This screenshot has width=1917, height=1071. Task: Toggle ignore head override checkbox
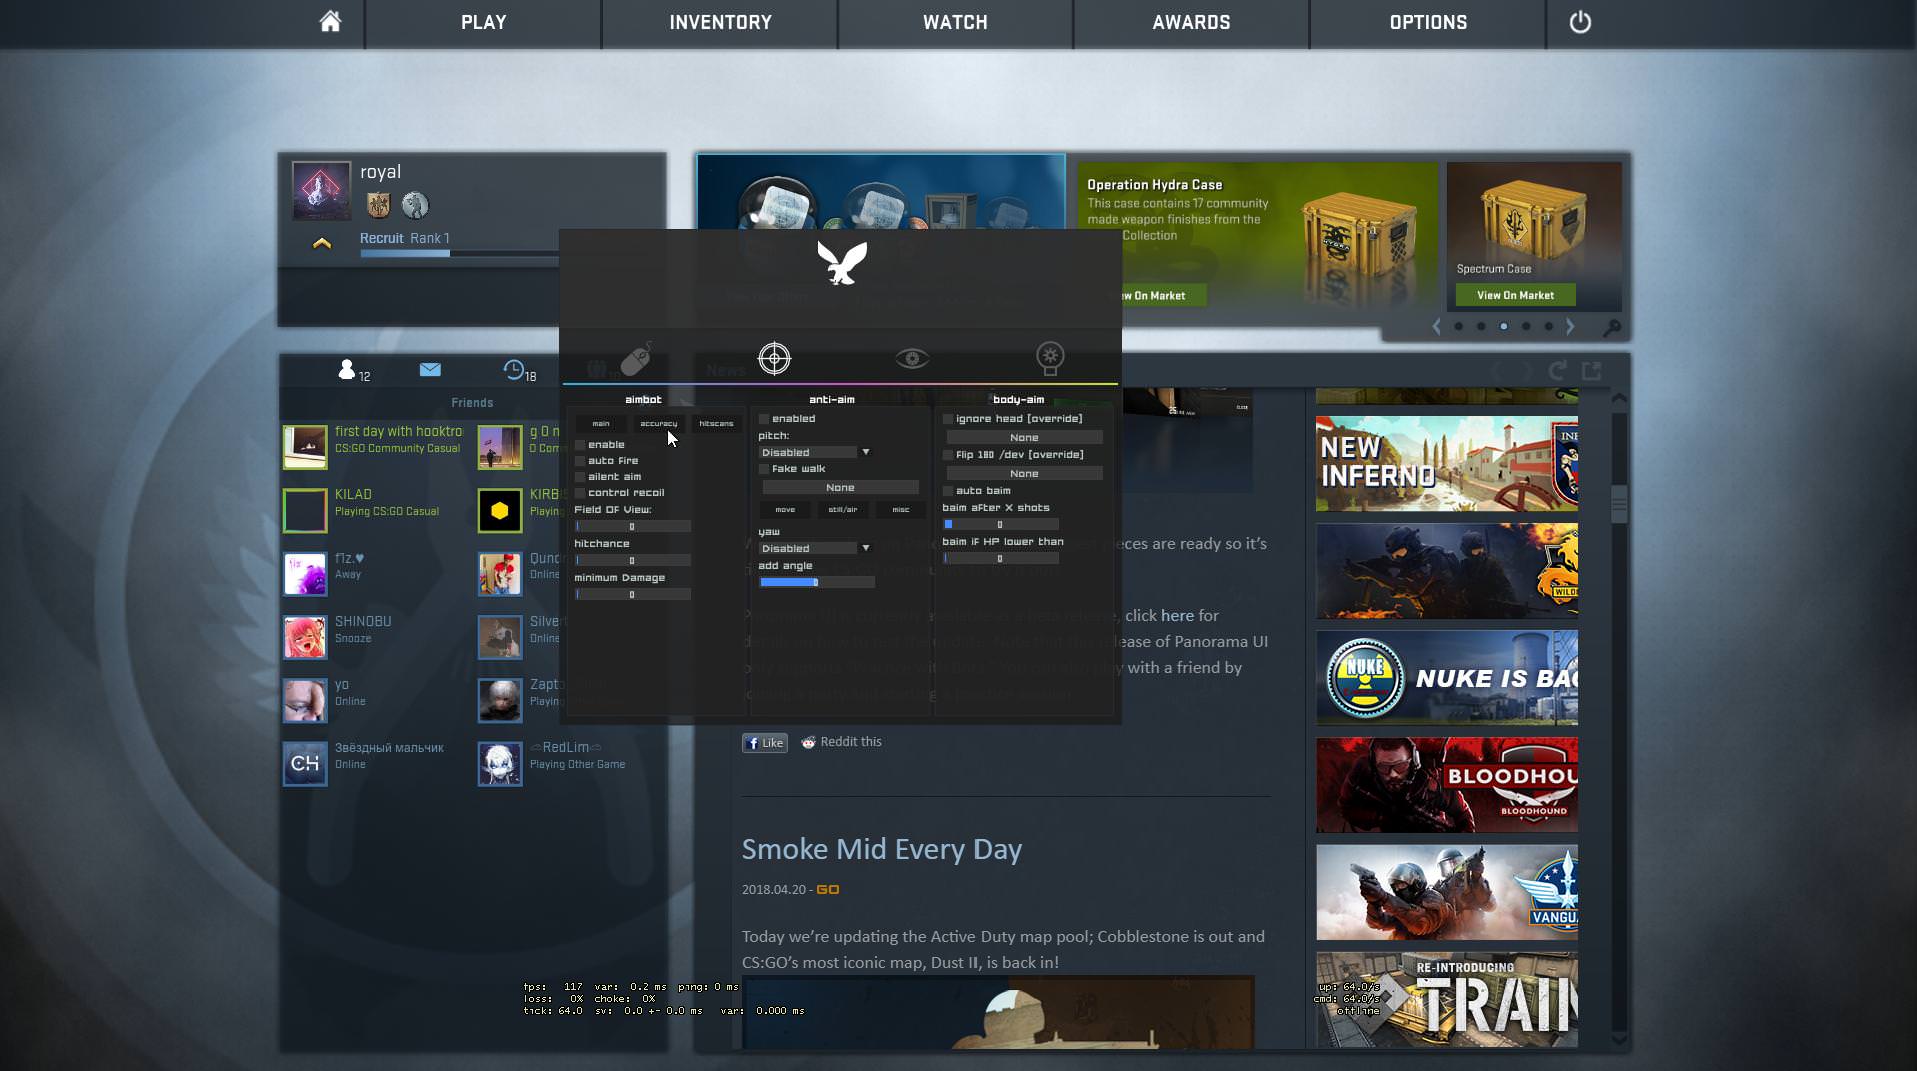(x=948, y=419)
